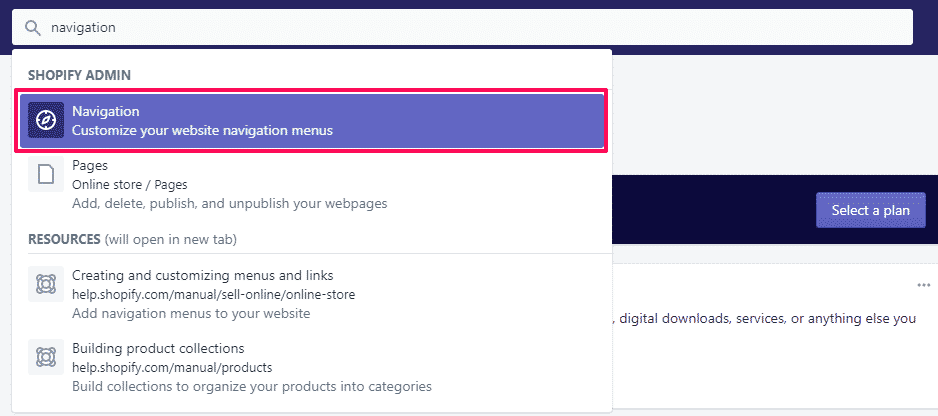The image size is (938, 416).
Task: Click the Navigation compass icon
Action: pos(45,121)
